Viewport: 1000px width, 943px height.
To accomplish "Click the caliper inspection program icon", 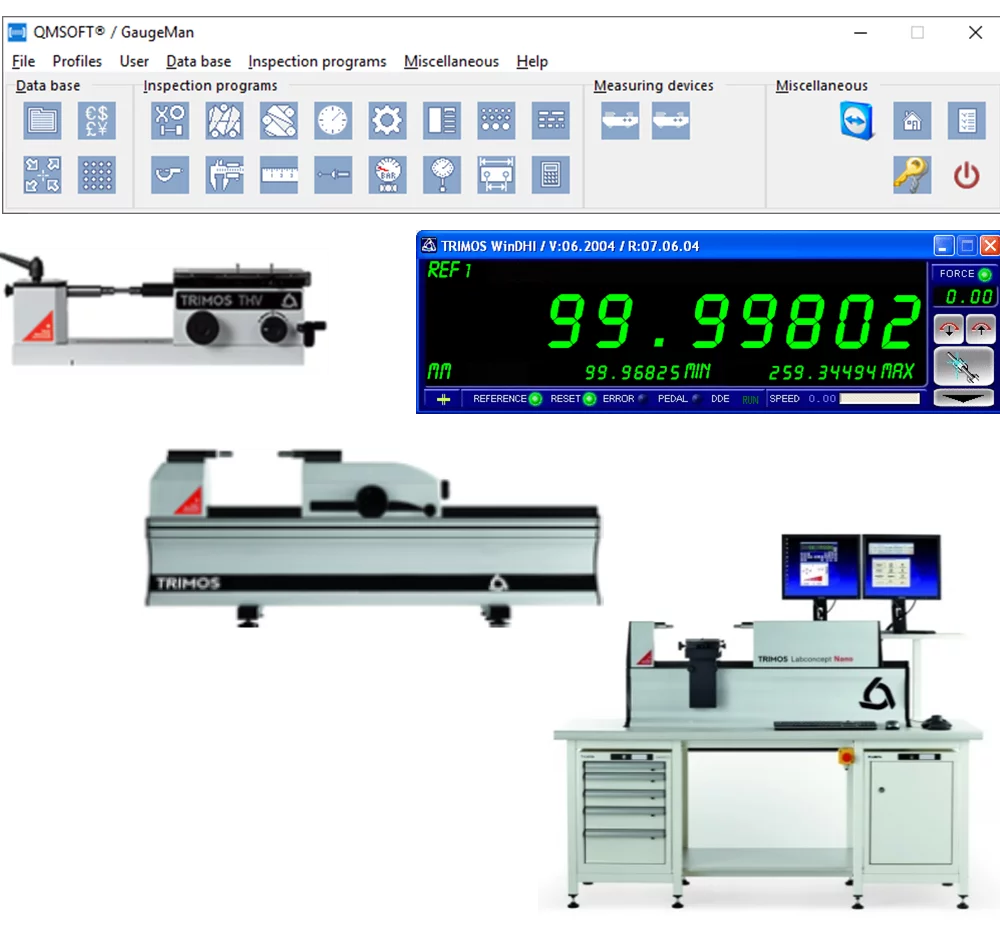I will coord(225,174).
